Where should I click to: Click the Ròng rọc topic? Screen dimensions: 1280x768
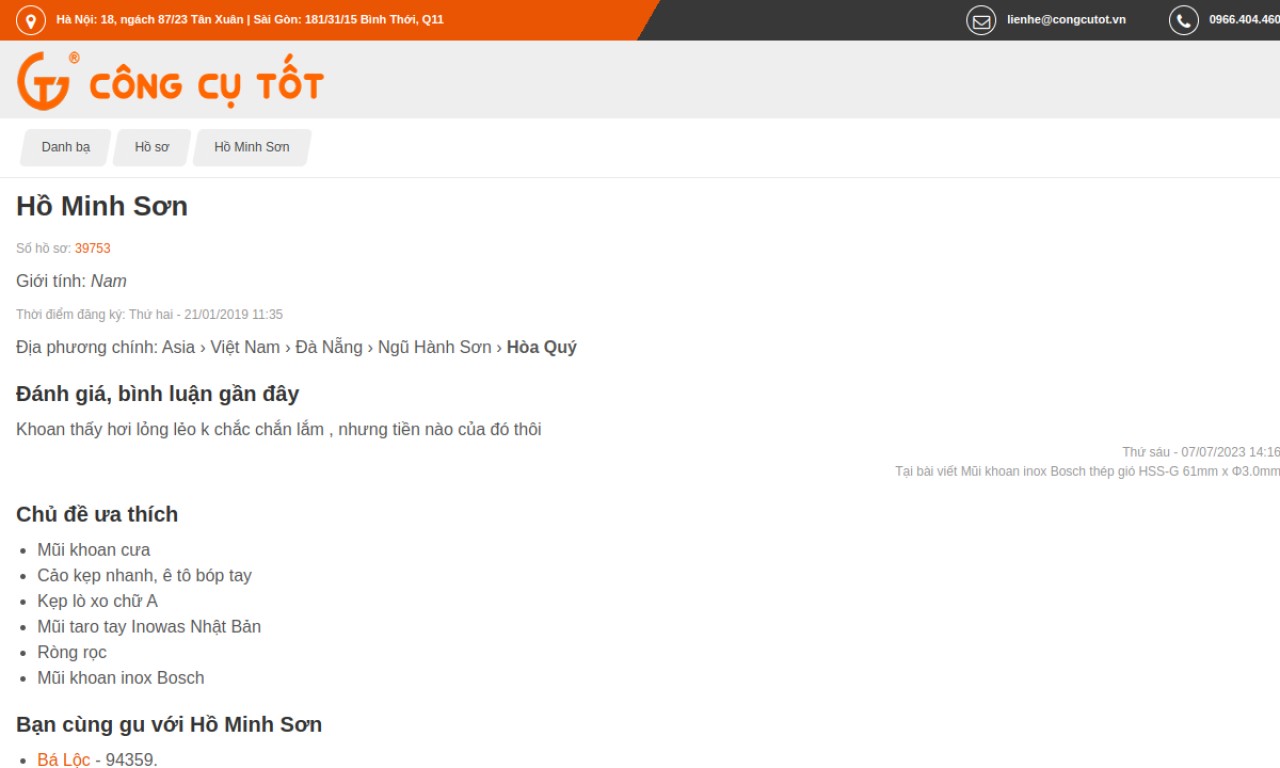pos(72,652)
